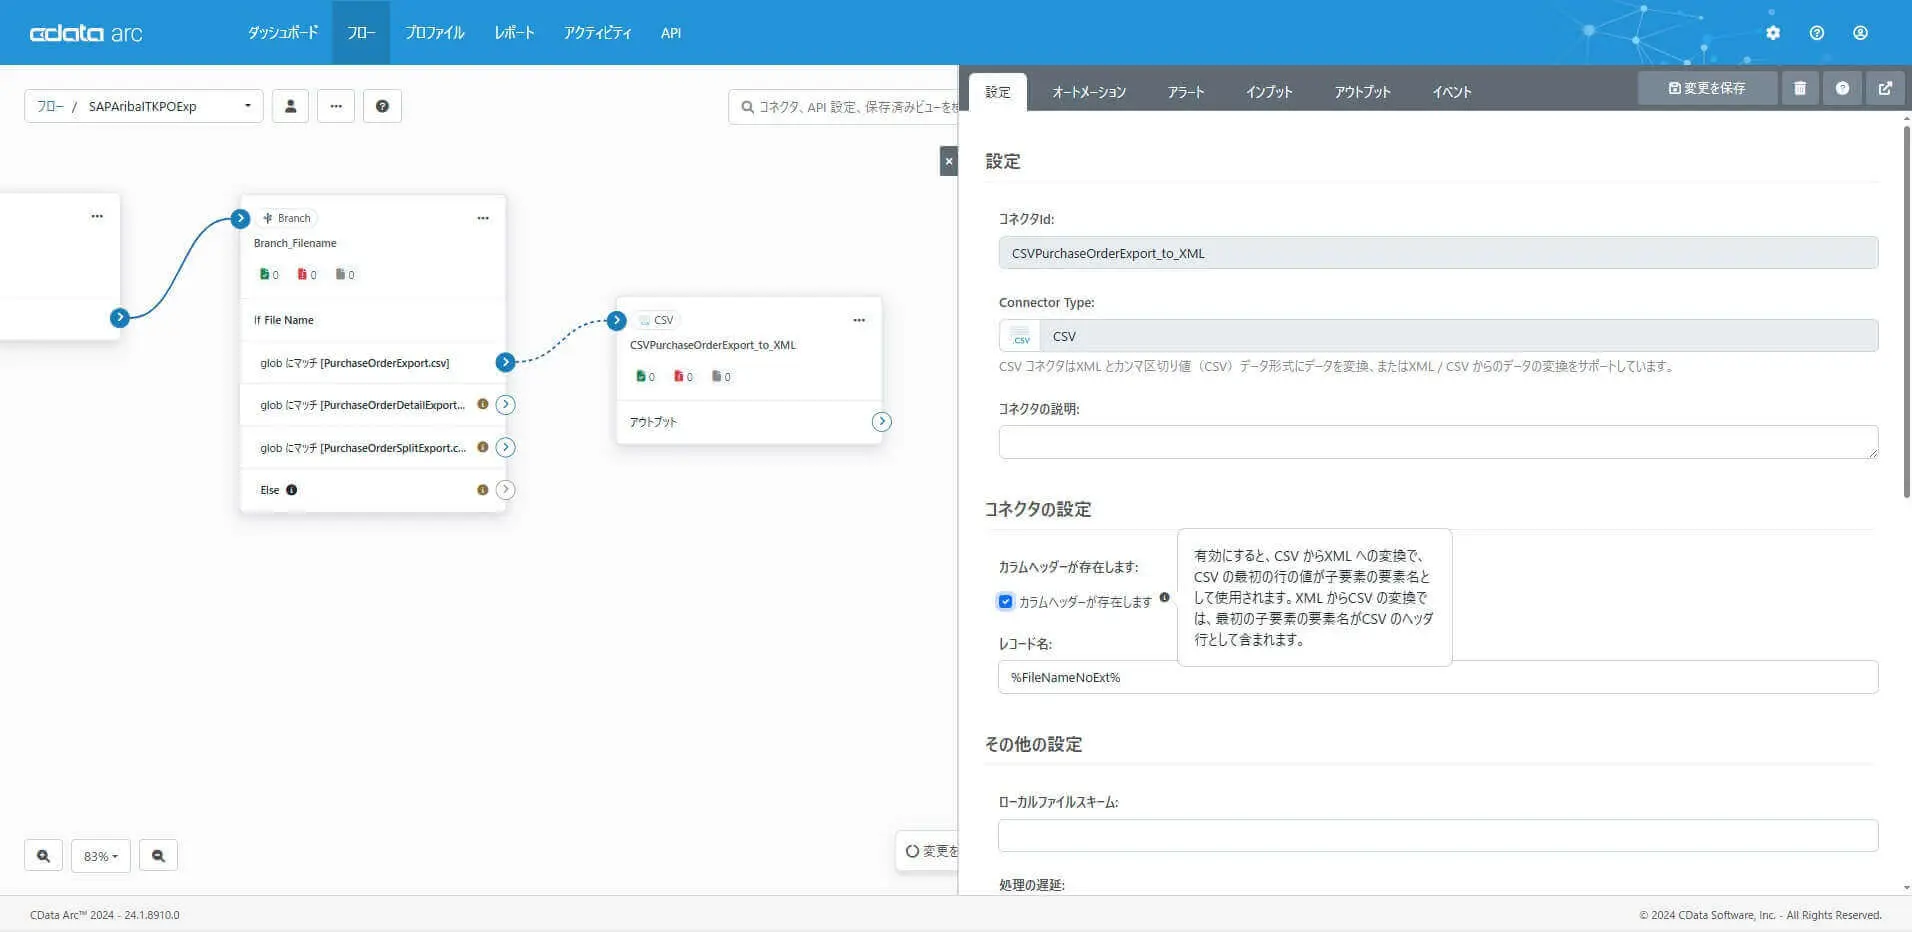The height and width of the screenshot is (932, 1912).
Task: Click the CSV connector error count icon
Action: (x=678, y=376)
